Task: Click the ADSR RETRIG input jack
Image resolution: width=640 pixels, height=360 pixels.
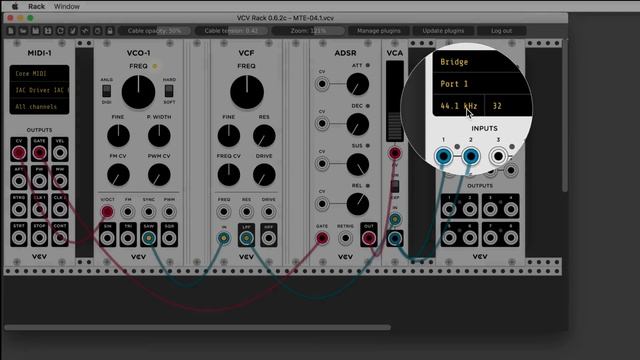Action: coord(345,238)
